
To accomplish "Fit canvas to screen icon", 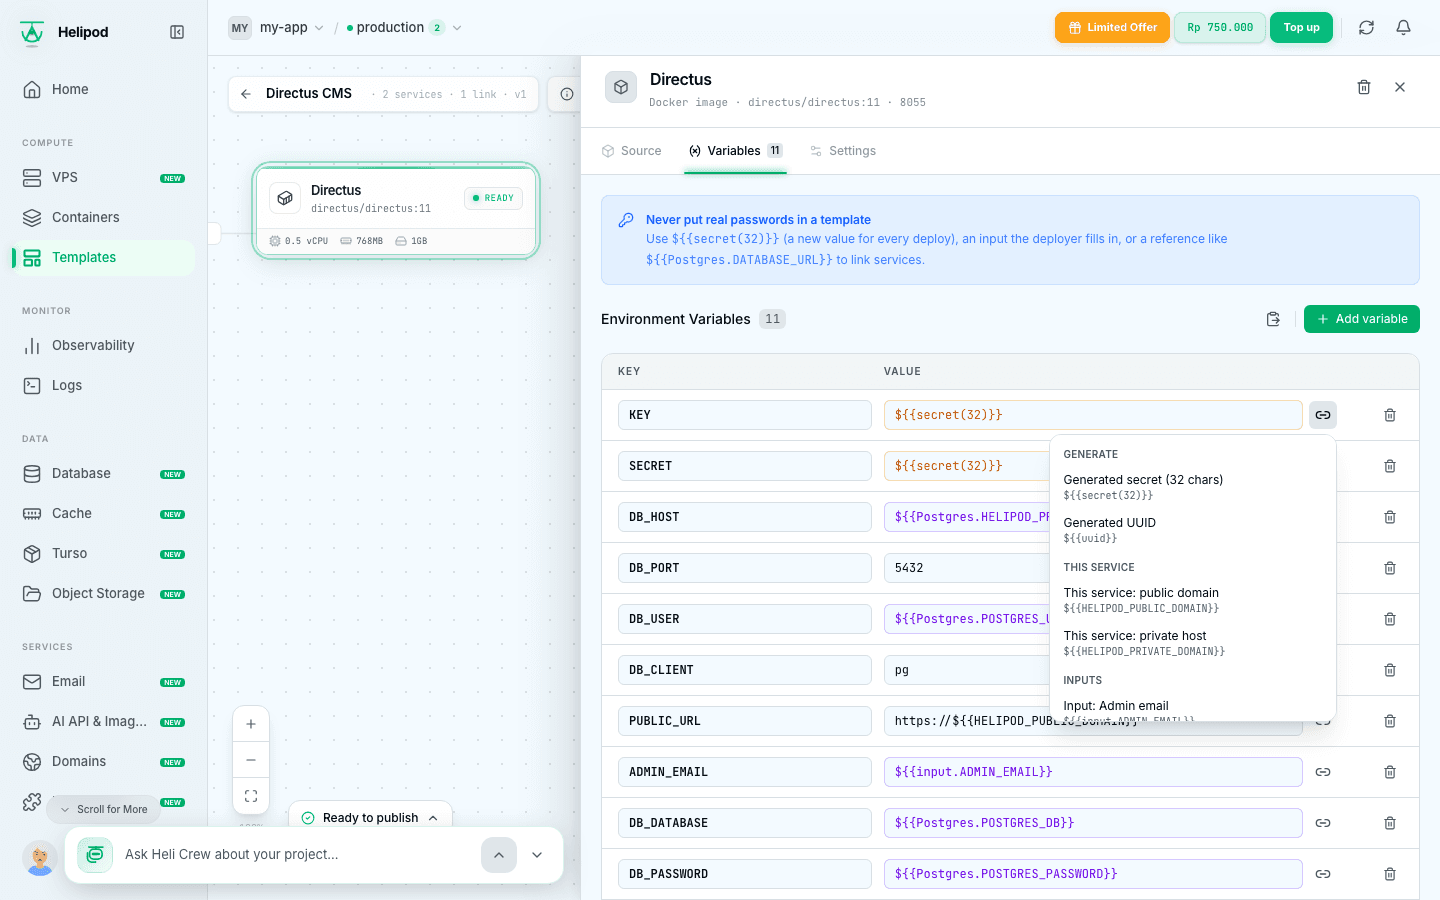I will click(x=251, y=796).
